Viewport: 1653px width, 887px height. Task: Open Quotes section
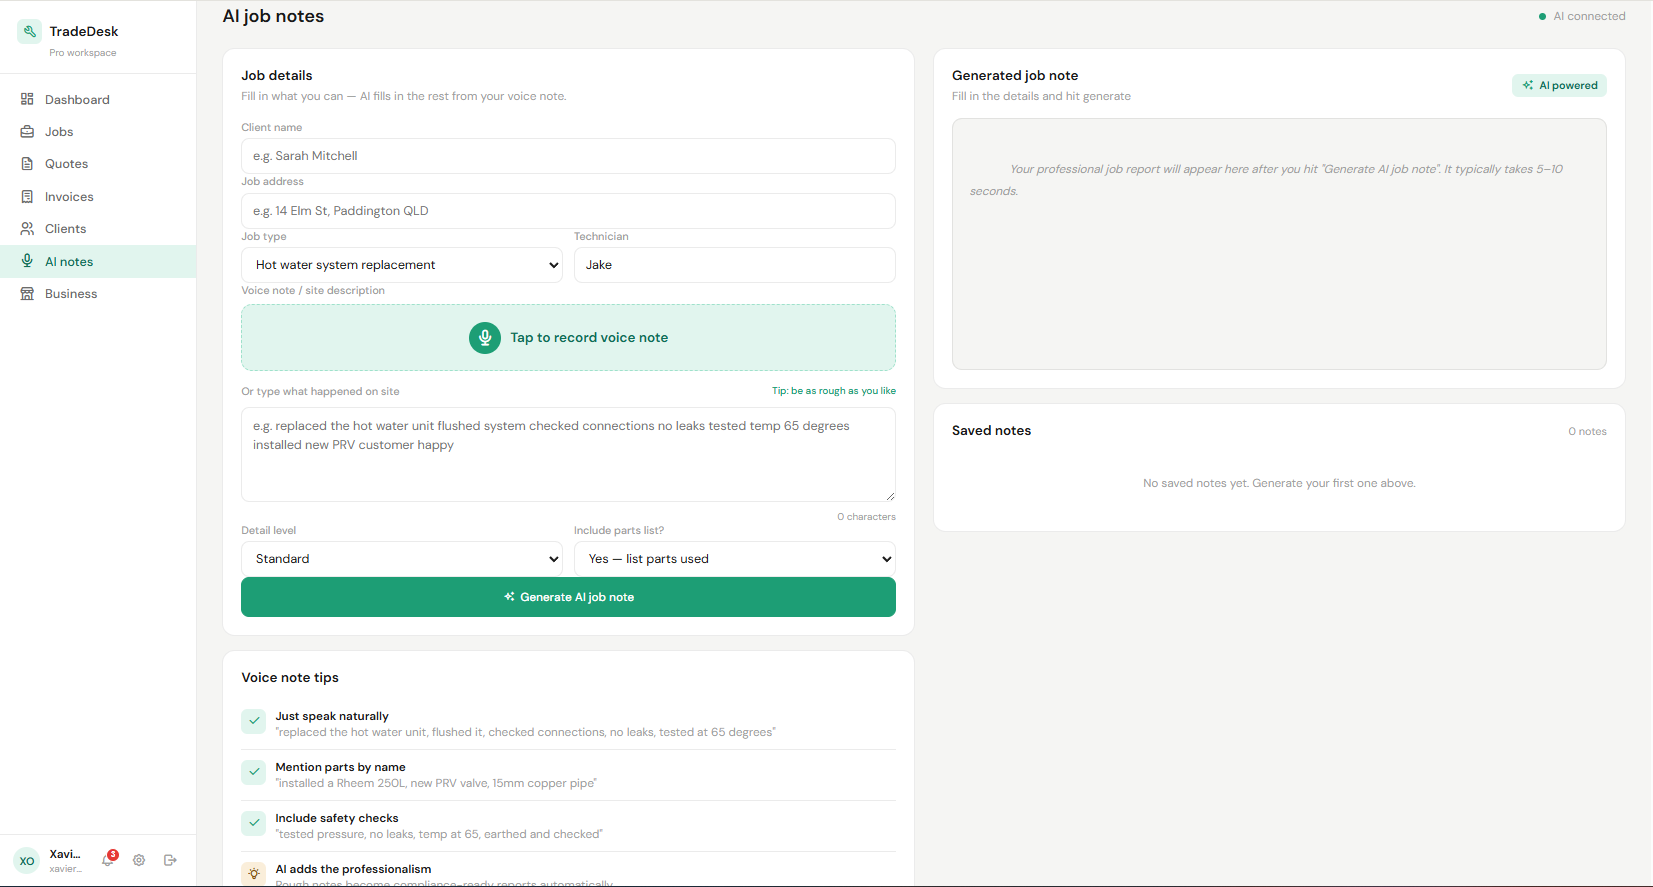tap(98, 163)
